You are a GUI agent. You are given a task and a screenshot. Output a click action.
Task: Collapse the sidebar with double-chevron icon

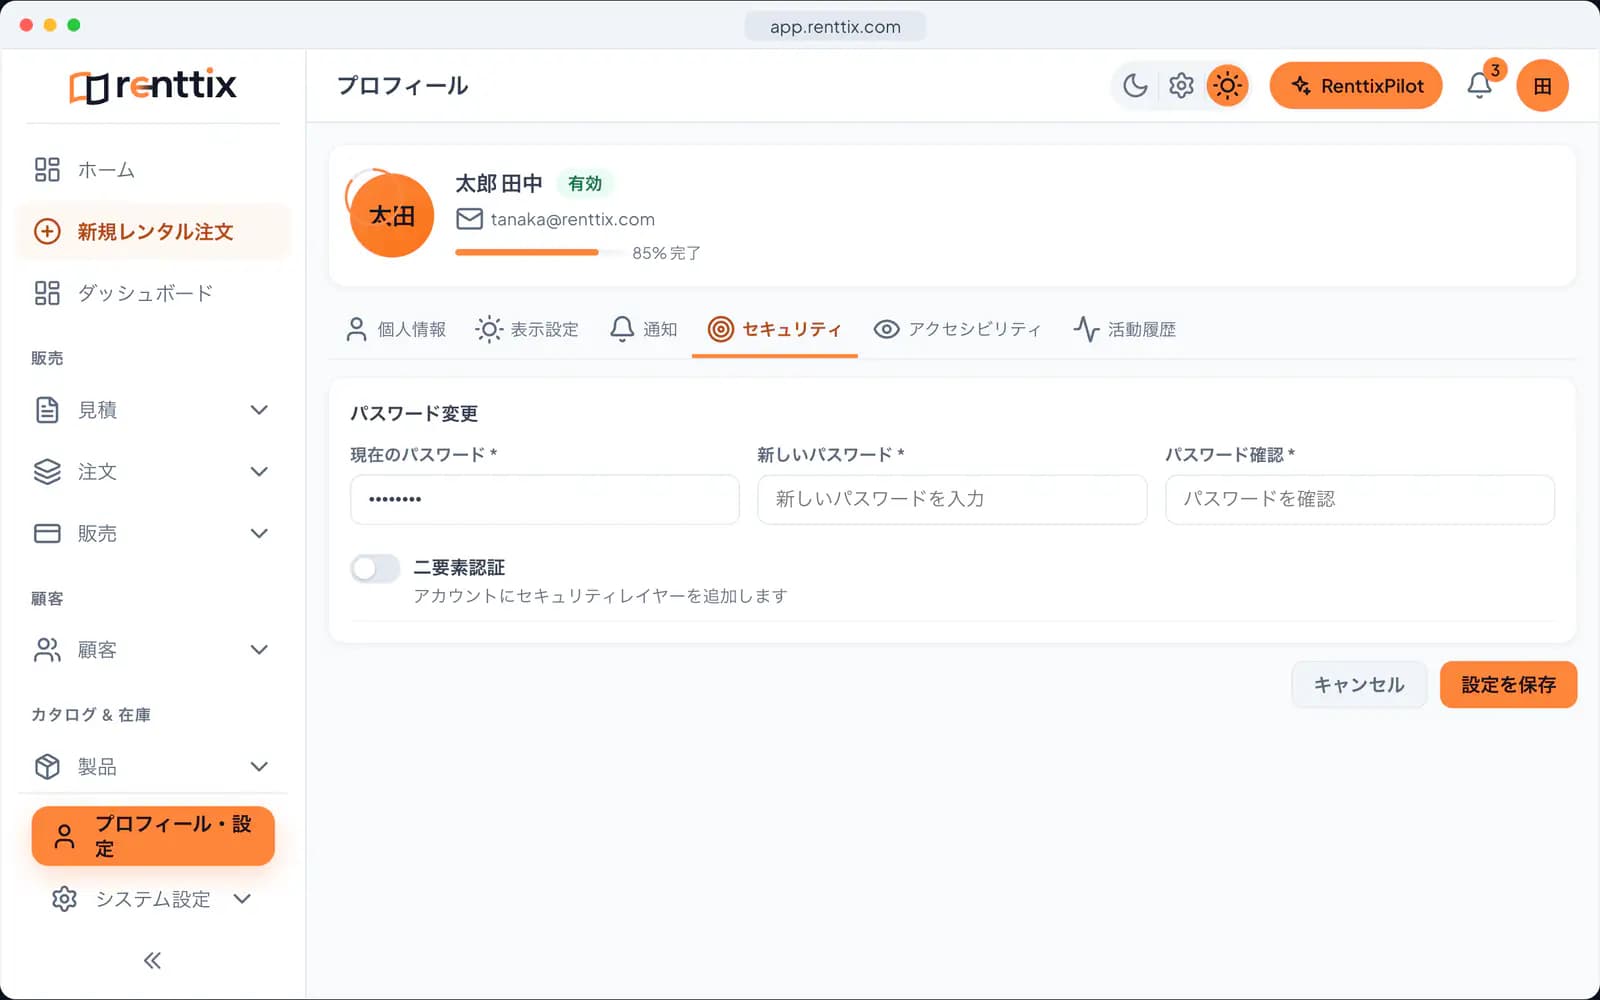tap(152, 961)
